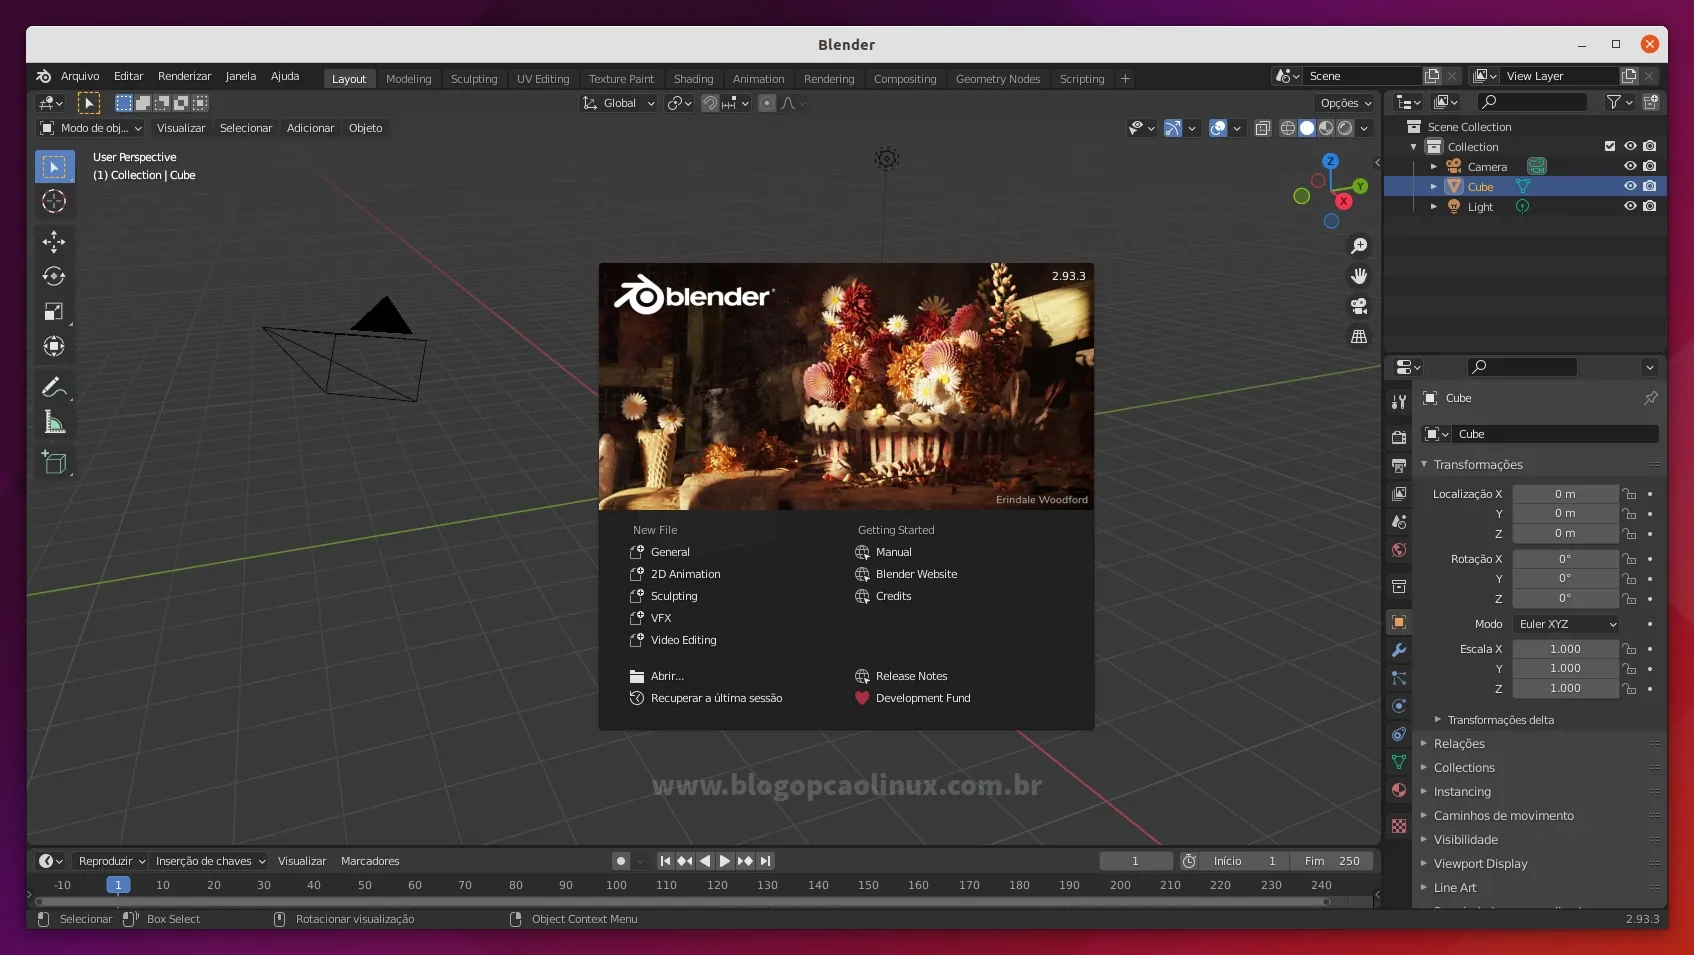Switch to the Geometry Nodes workspace tab
Image resolution: width=1694 pixels, height=955 pixels.
coord(997,79)
